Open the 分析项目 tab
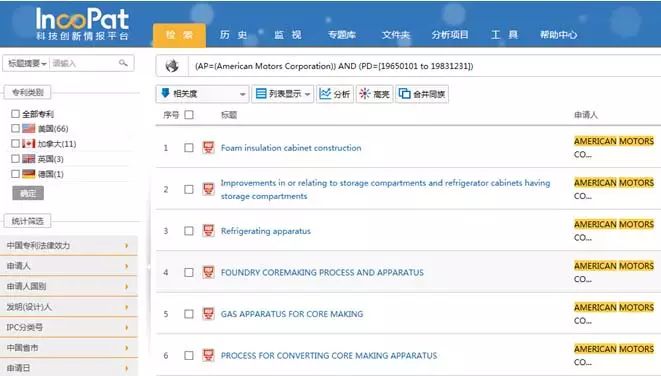The image size is (661, 376). 450,35
